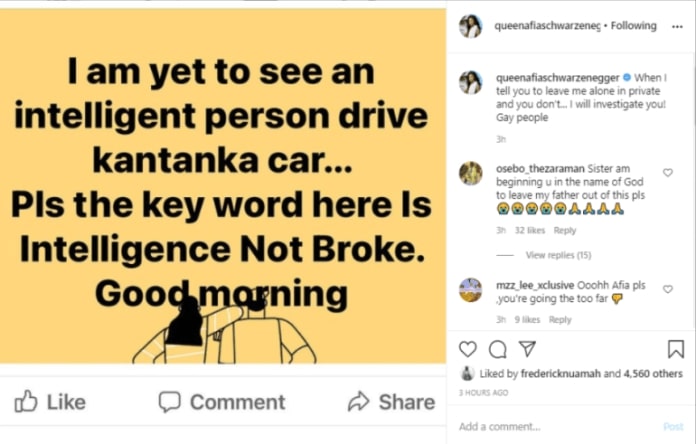696x444 pixels.
Task: Open mzz_lee_xclusive's profile avatar
Action: click(471, 290)
